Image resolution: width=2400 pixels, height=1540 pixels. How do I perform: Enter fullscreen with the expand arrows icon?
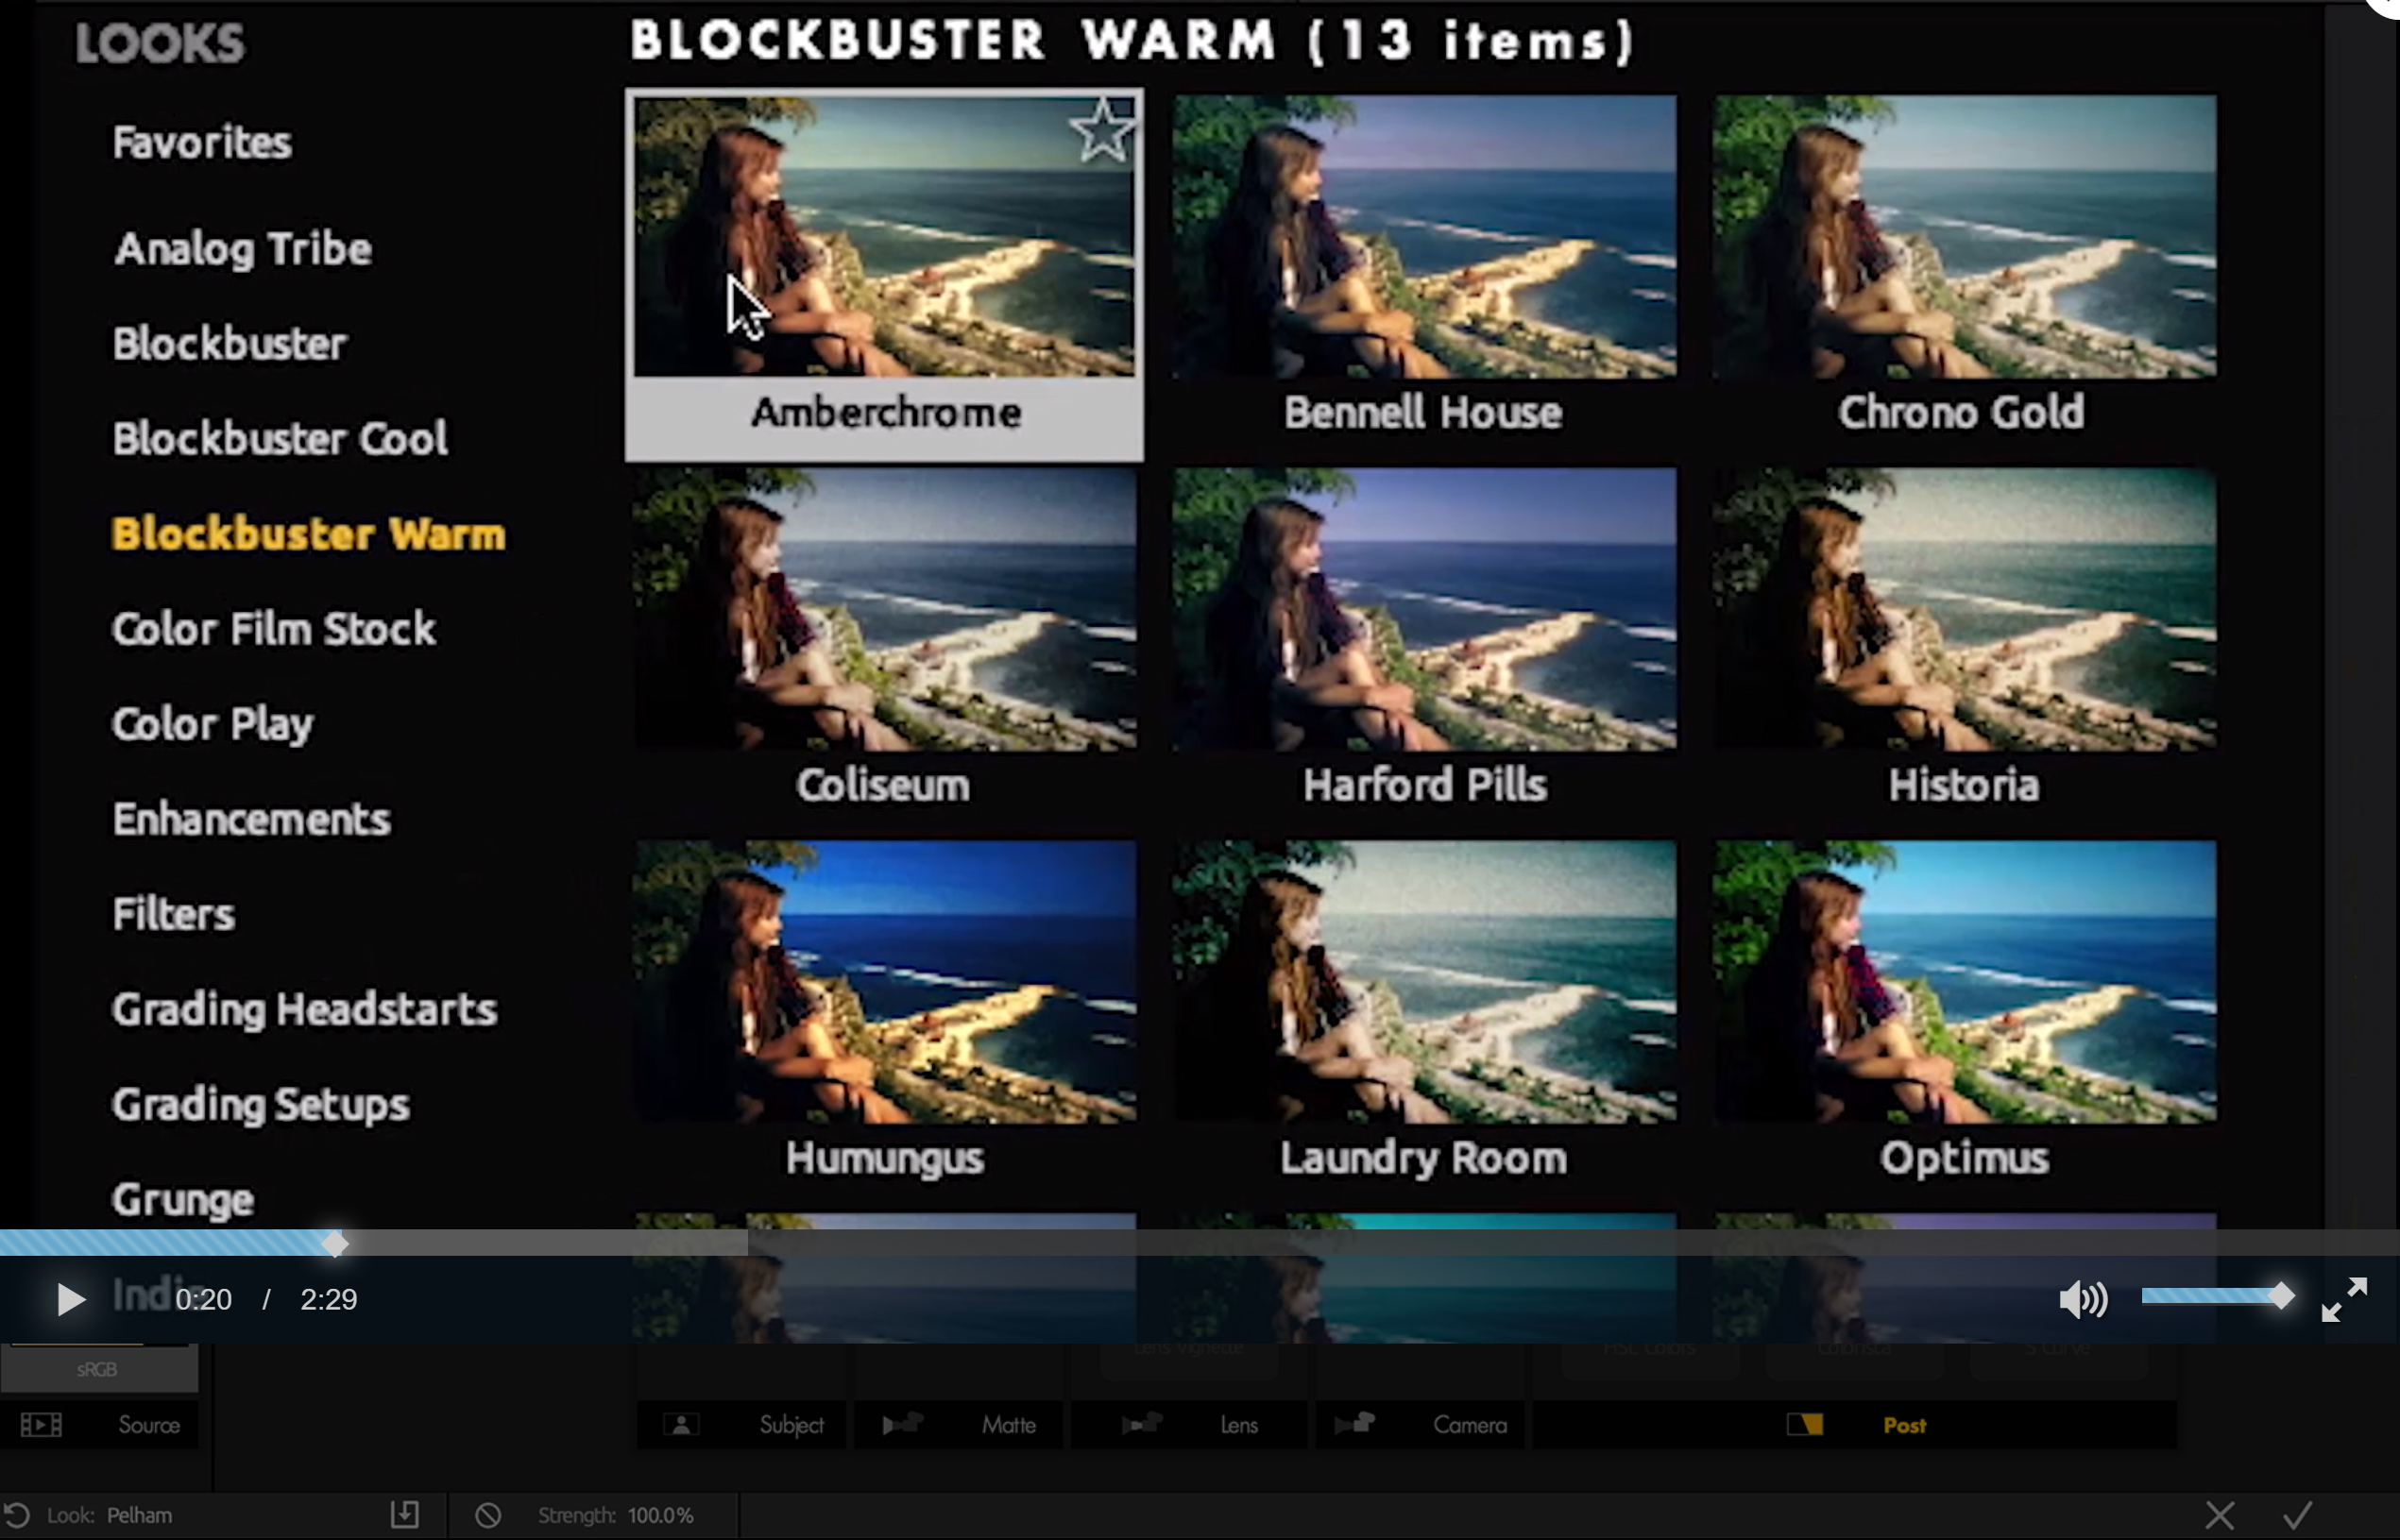2343,1299
